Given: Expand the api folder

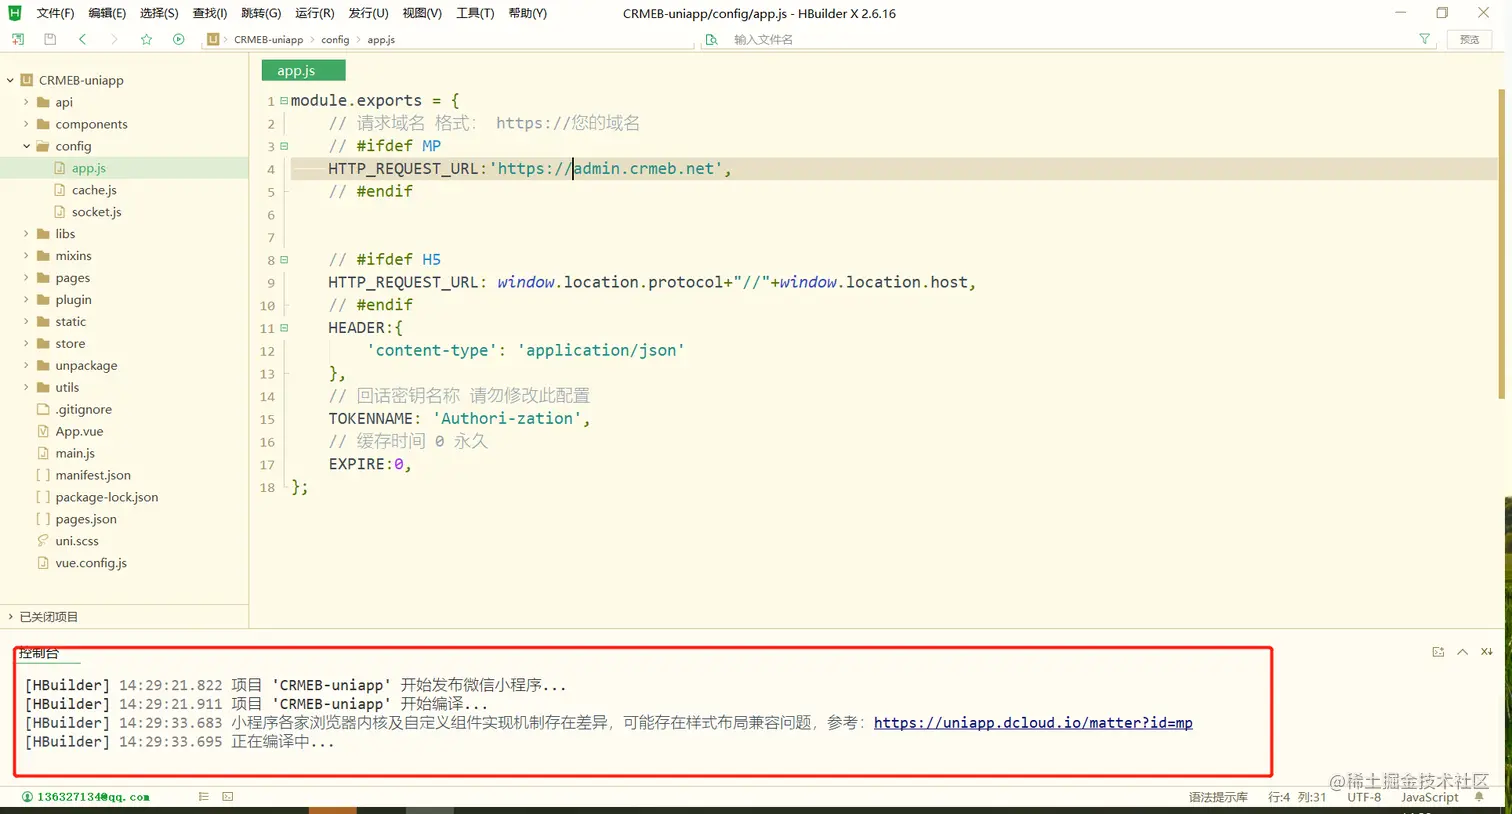Looking at the screenshot, I should (x=26, y=102).
